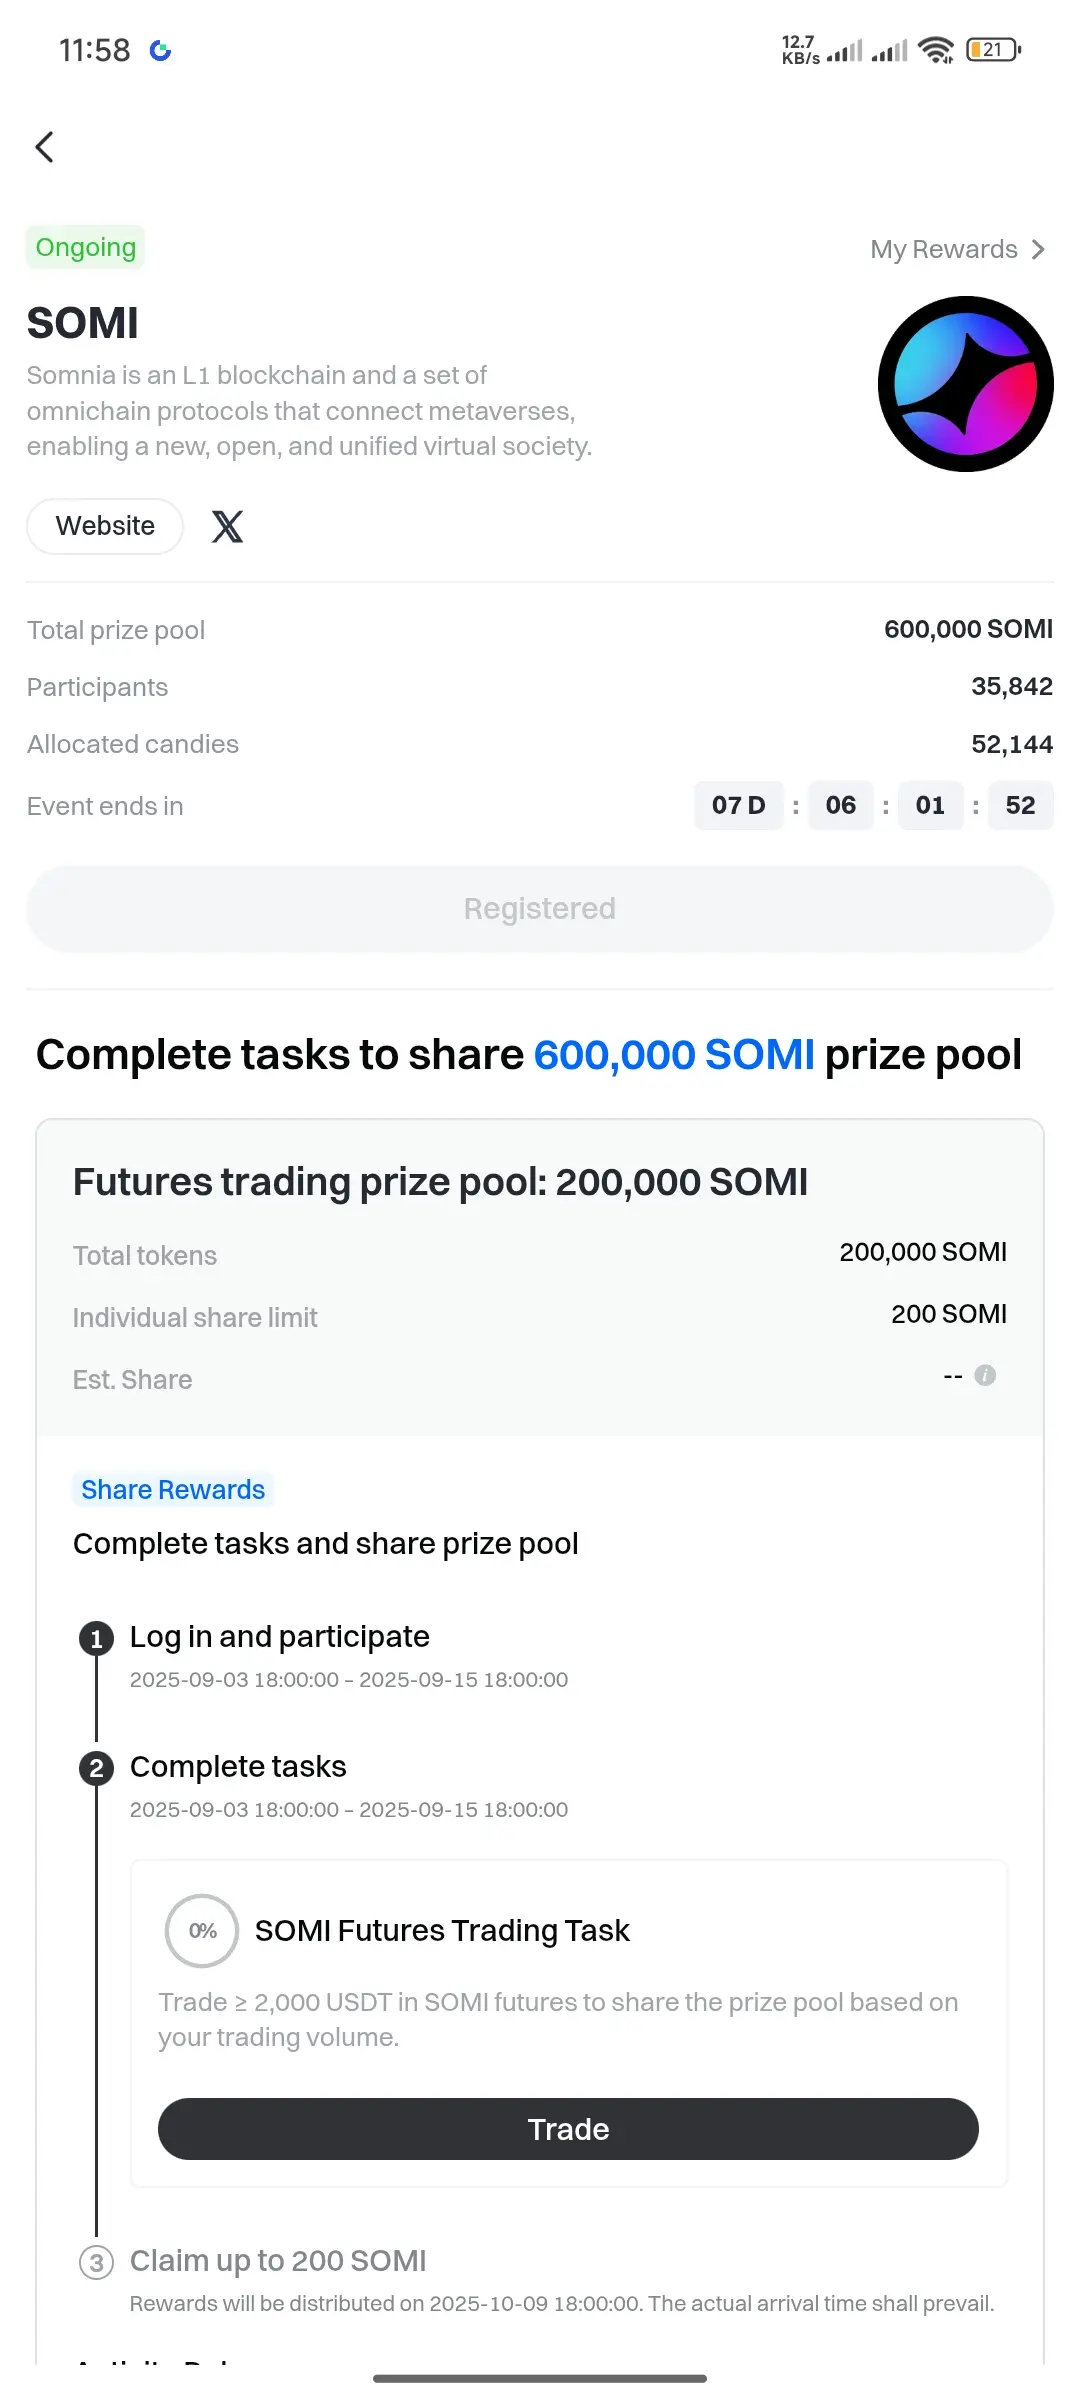Open the X (Twitter) social icon
The width and height of the screenshot is (1080, 2400).
(227, 526)
